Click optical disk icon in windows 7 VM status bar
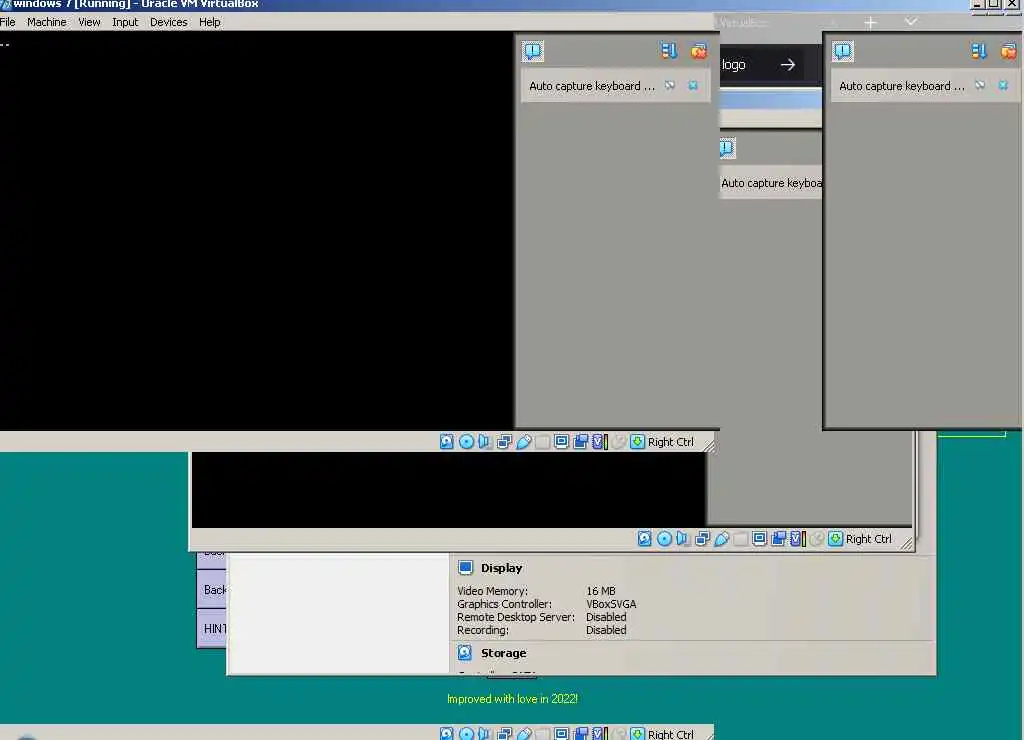Image resolution: width=1024 pixels, height=740 pixels. (x=466, y=442)
